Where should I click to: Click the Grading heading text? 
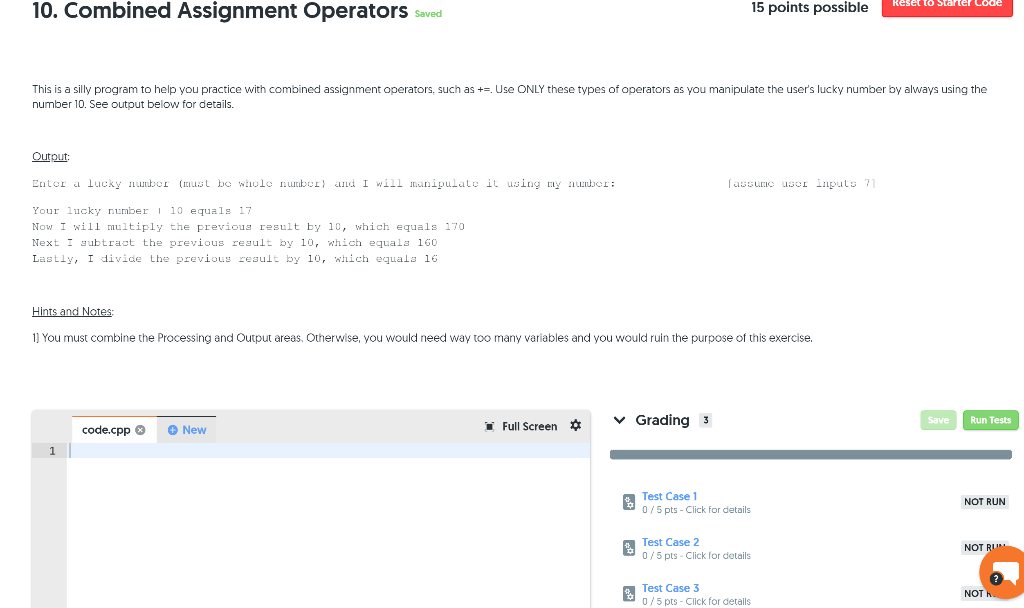coord(662,420)
